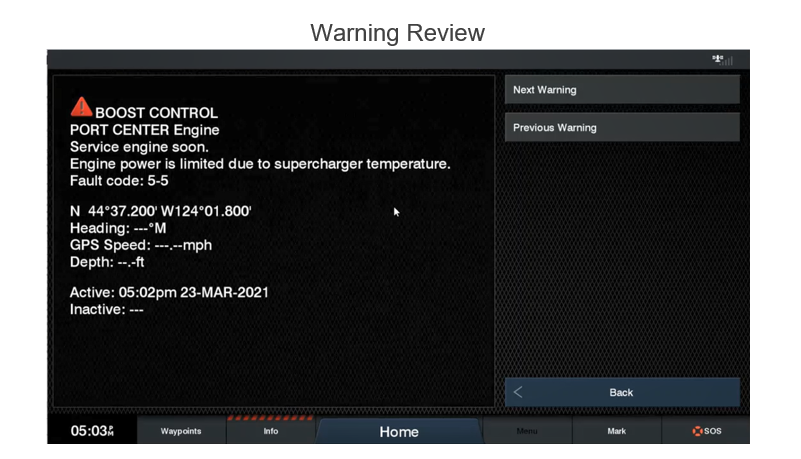Open the Menu in the bottom bar
This screenshot has width=801, height=459.
(527, 431)
